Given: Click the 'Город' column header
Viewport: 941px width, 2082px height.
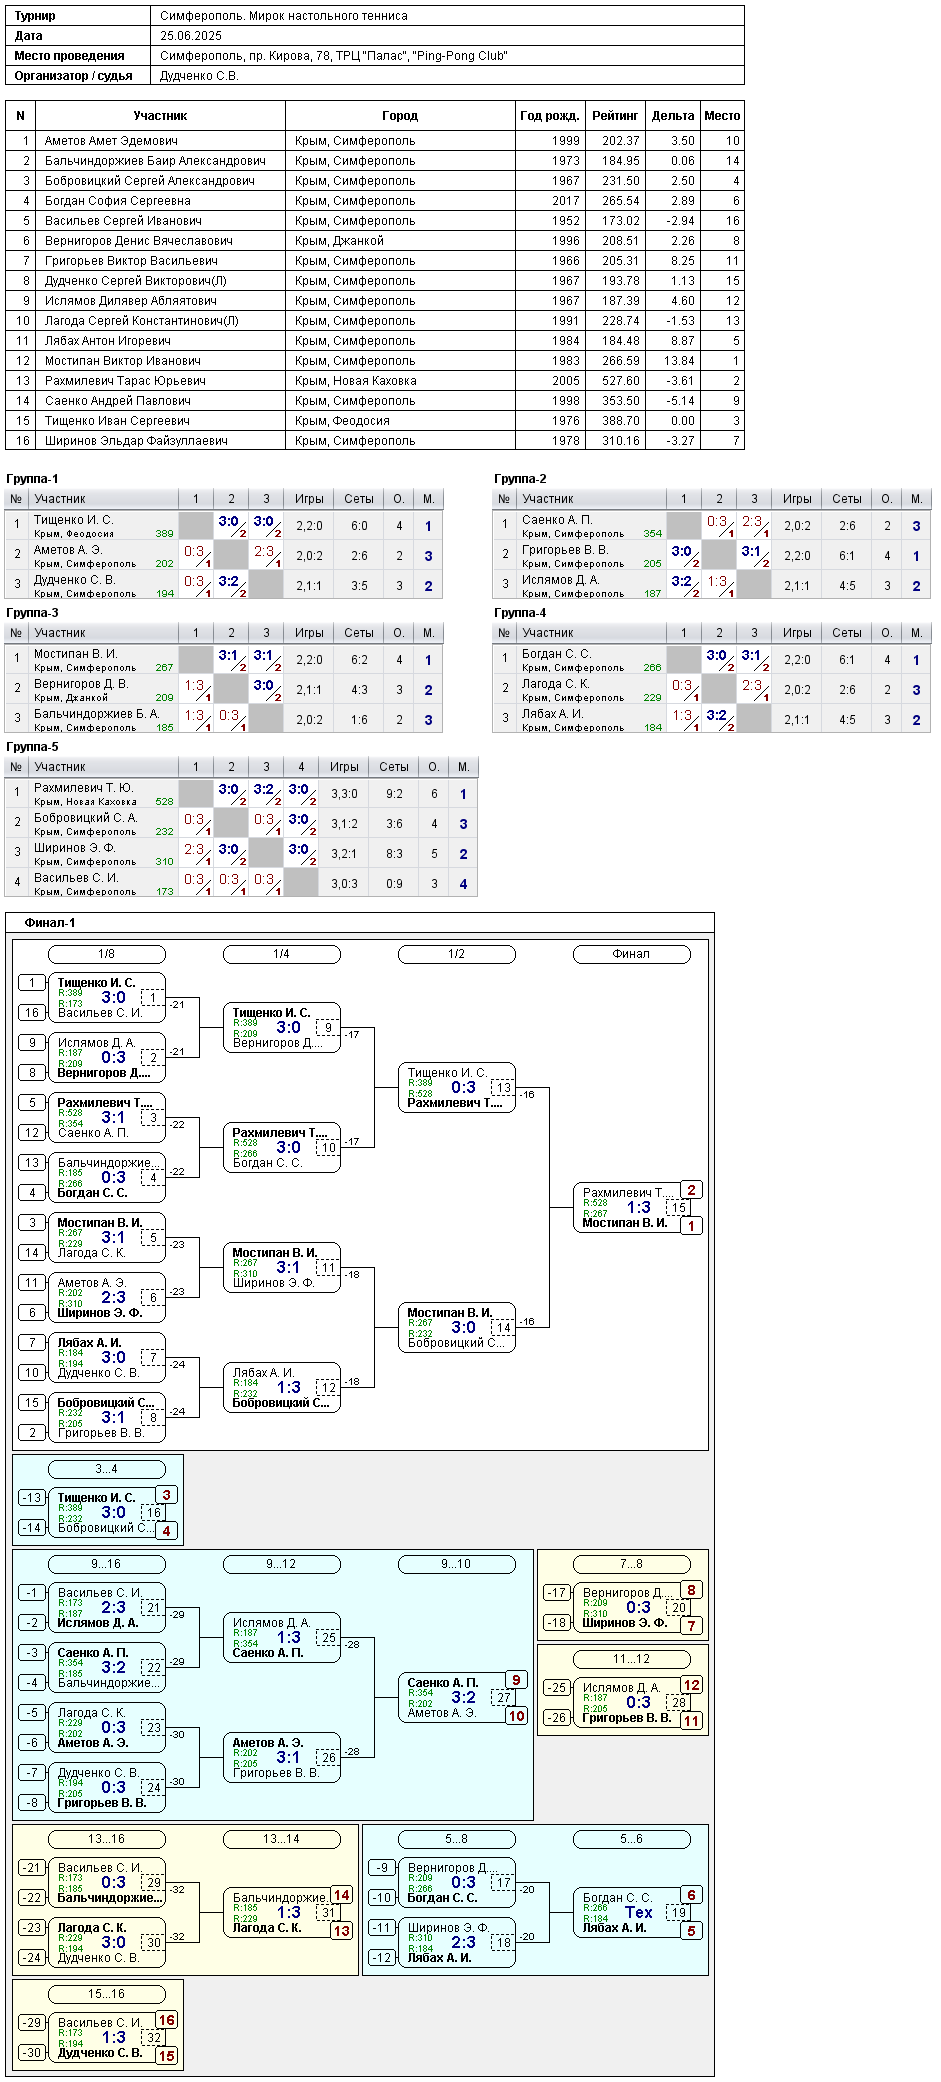Looking at the screenshot, I should (x=400, y=116).
